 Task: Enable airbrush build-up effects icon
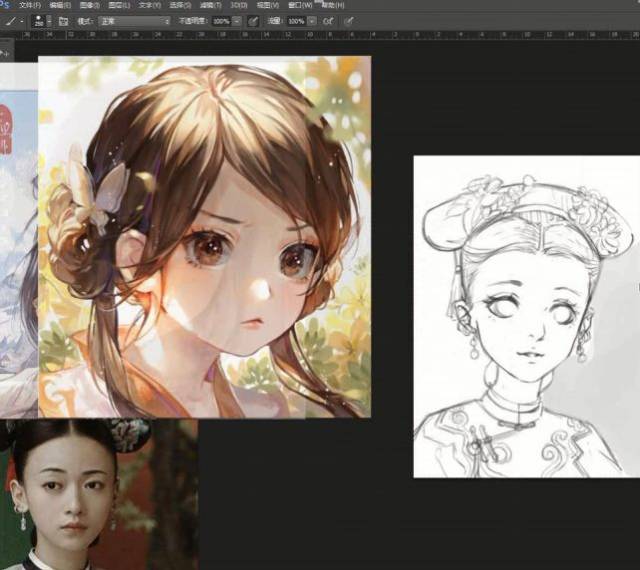pyautogui.click(x=328, y=21)
